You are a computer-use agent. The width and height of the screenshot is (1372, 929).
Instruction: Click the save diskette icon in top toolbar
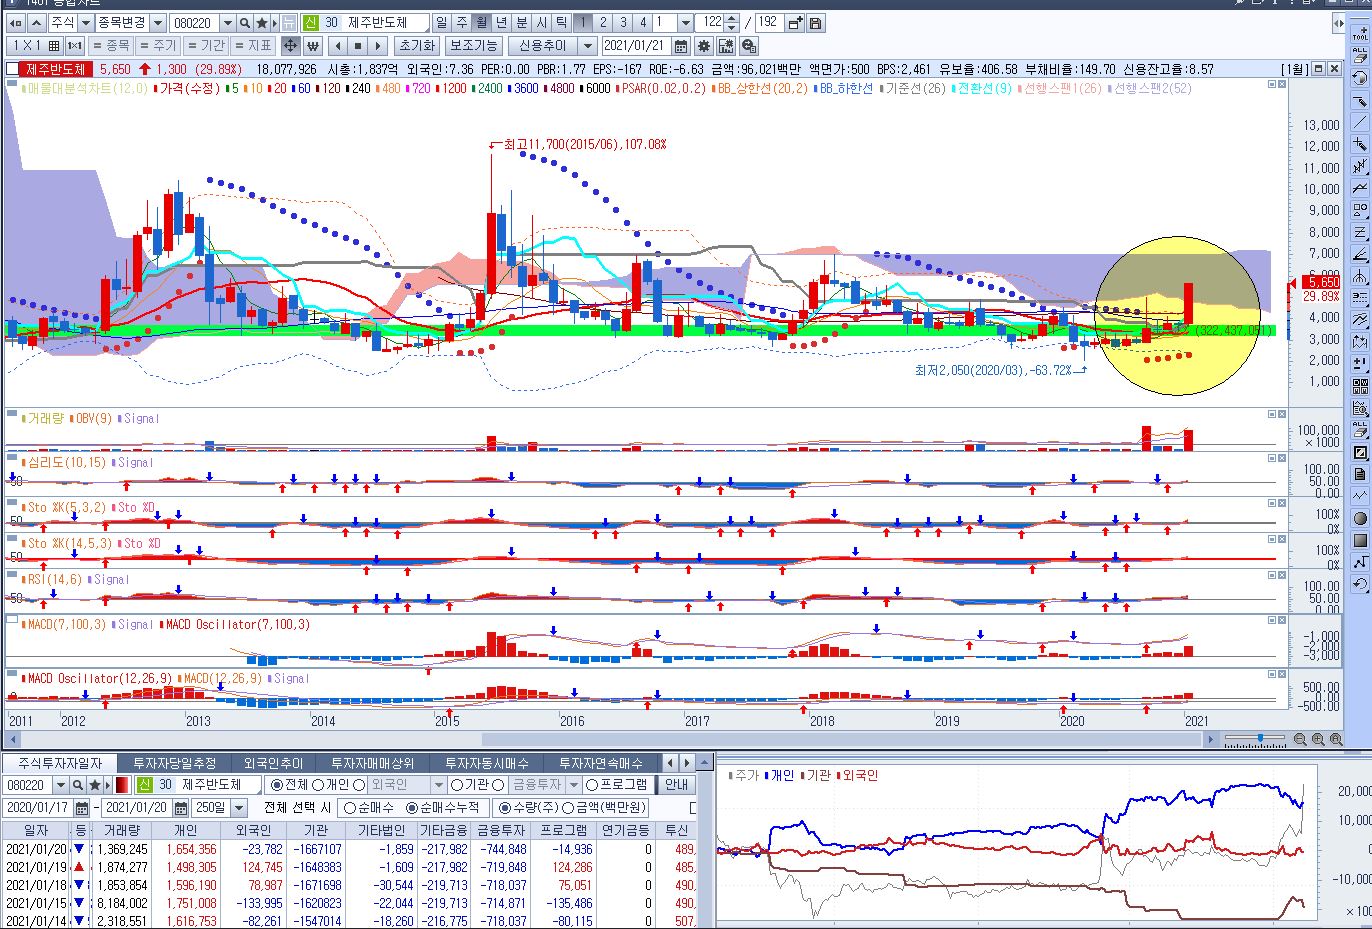tap(816, 22)
